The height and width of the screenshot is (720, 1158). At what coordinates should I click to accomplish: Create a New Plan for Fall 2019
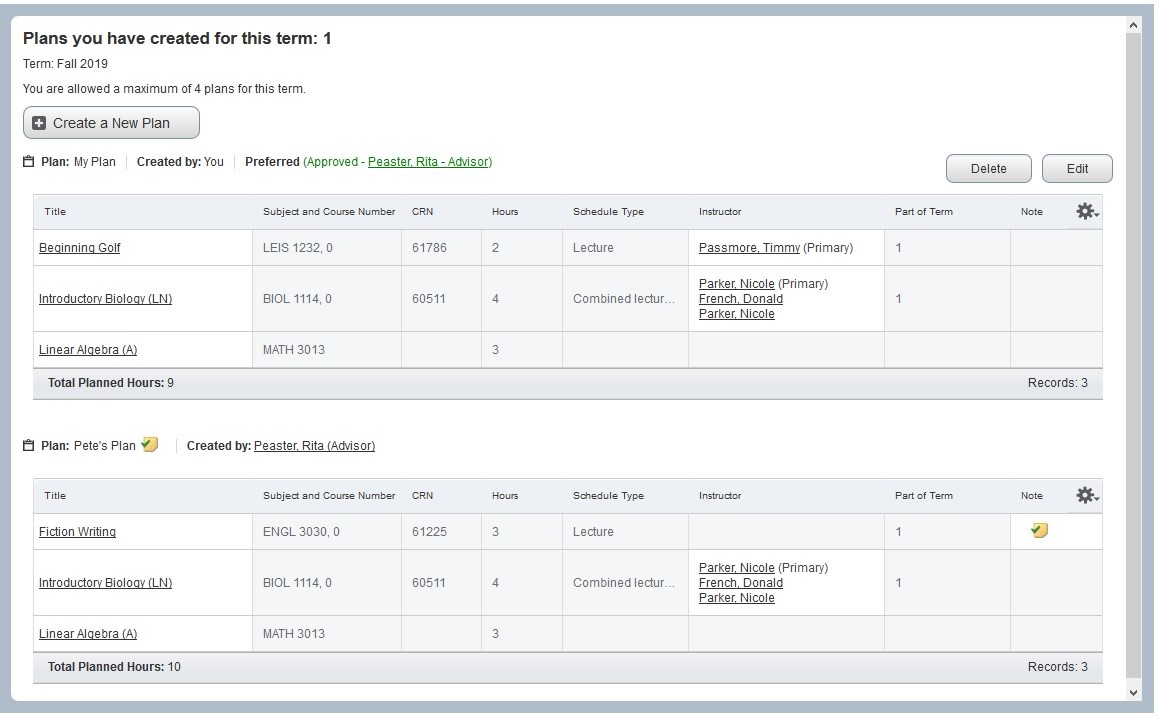click(110, 122)
